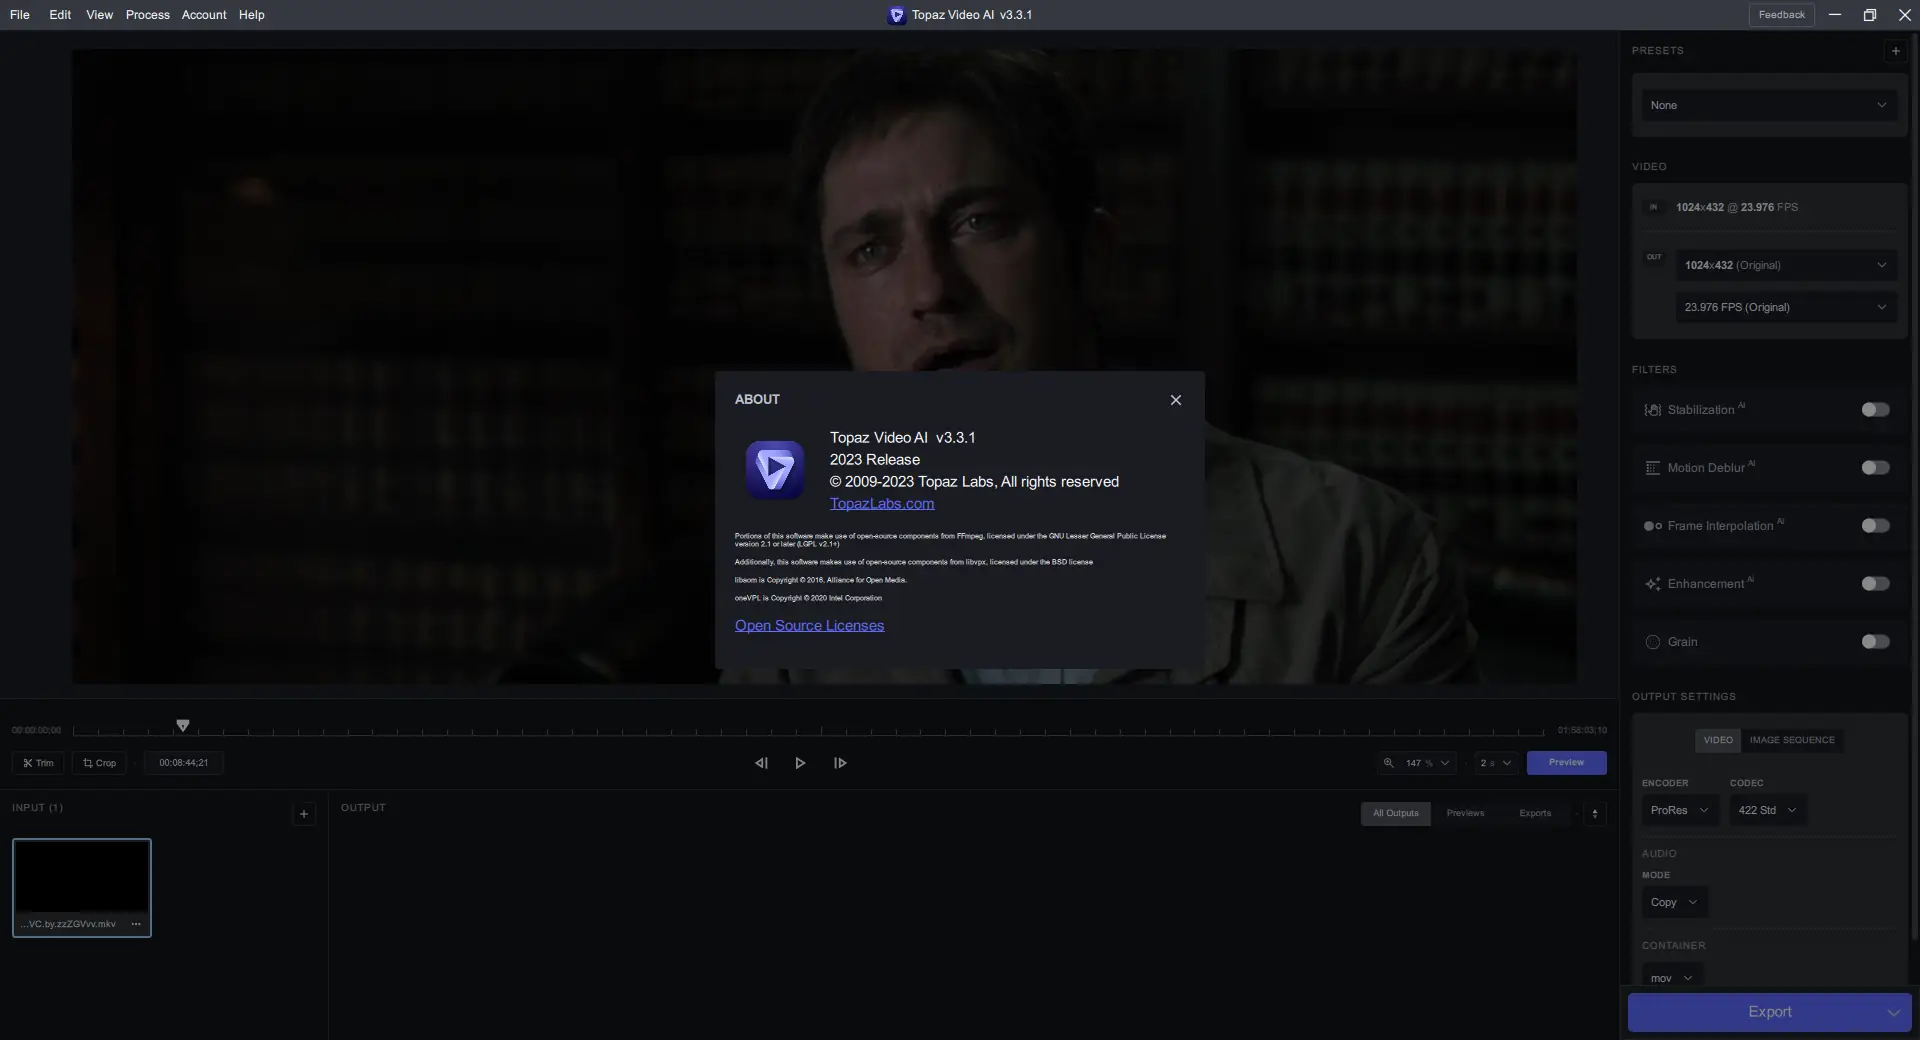Switch to the Video output settings tab
The height and width of the screenshot is (1040, 1920).
point(1718,740)
